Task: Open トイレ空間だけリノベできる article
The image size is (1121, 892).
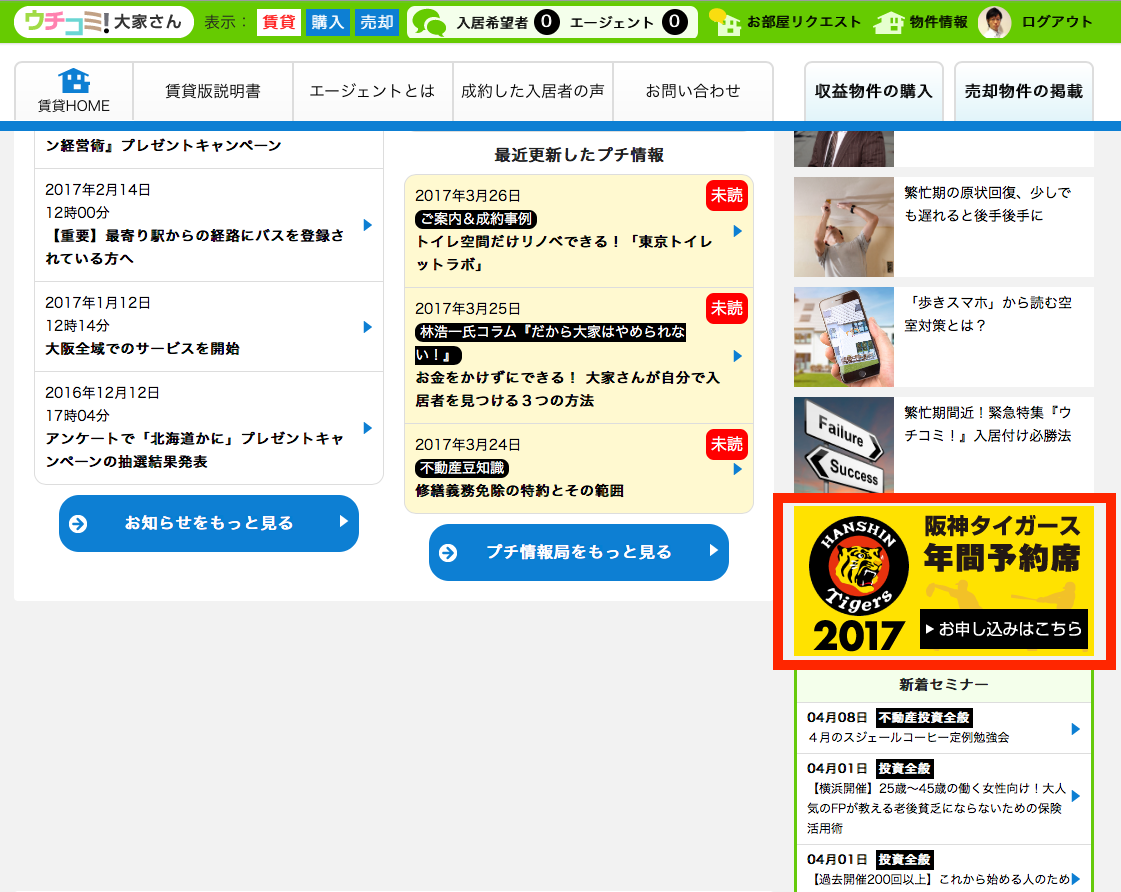Action: pos(564,253)
